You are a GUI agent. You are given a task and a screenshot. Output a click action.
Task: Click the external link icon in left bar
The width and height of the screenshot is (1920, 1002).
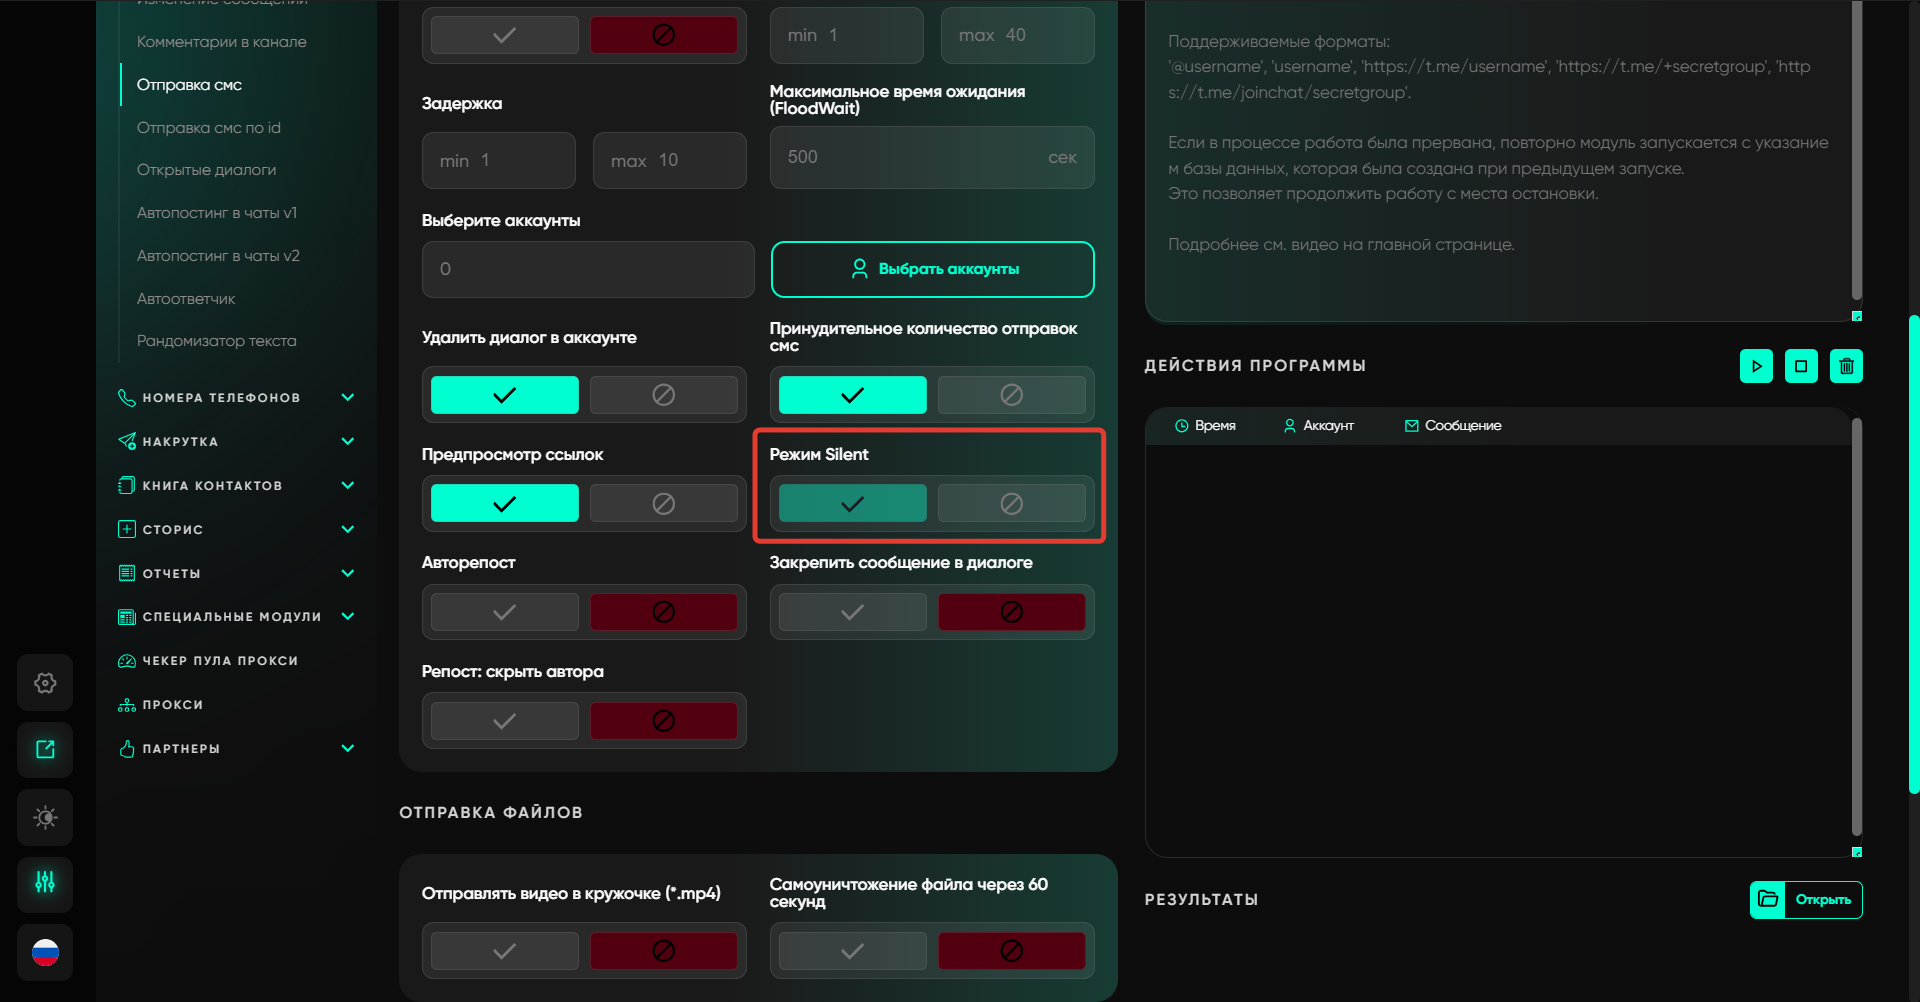coord(45,750)
